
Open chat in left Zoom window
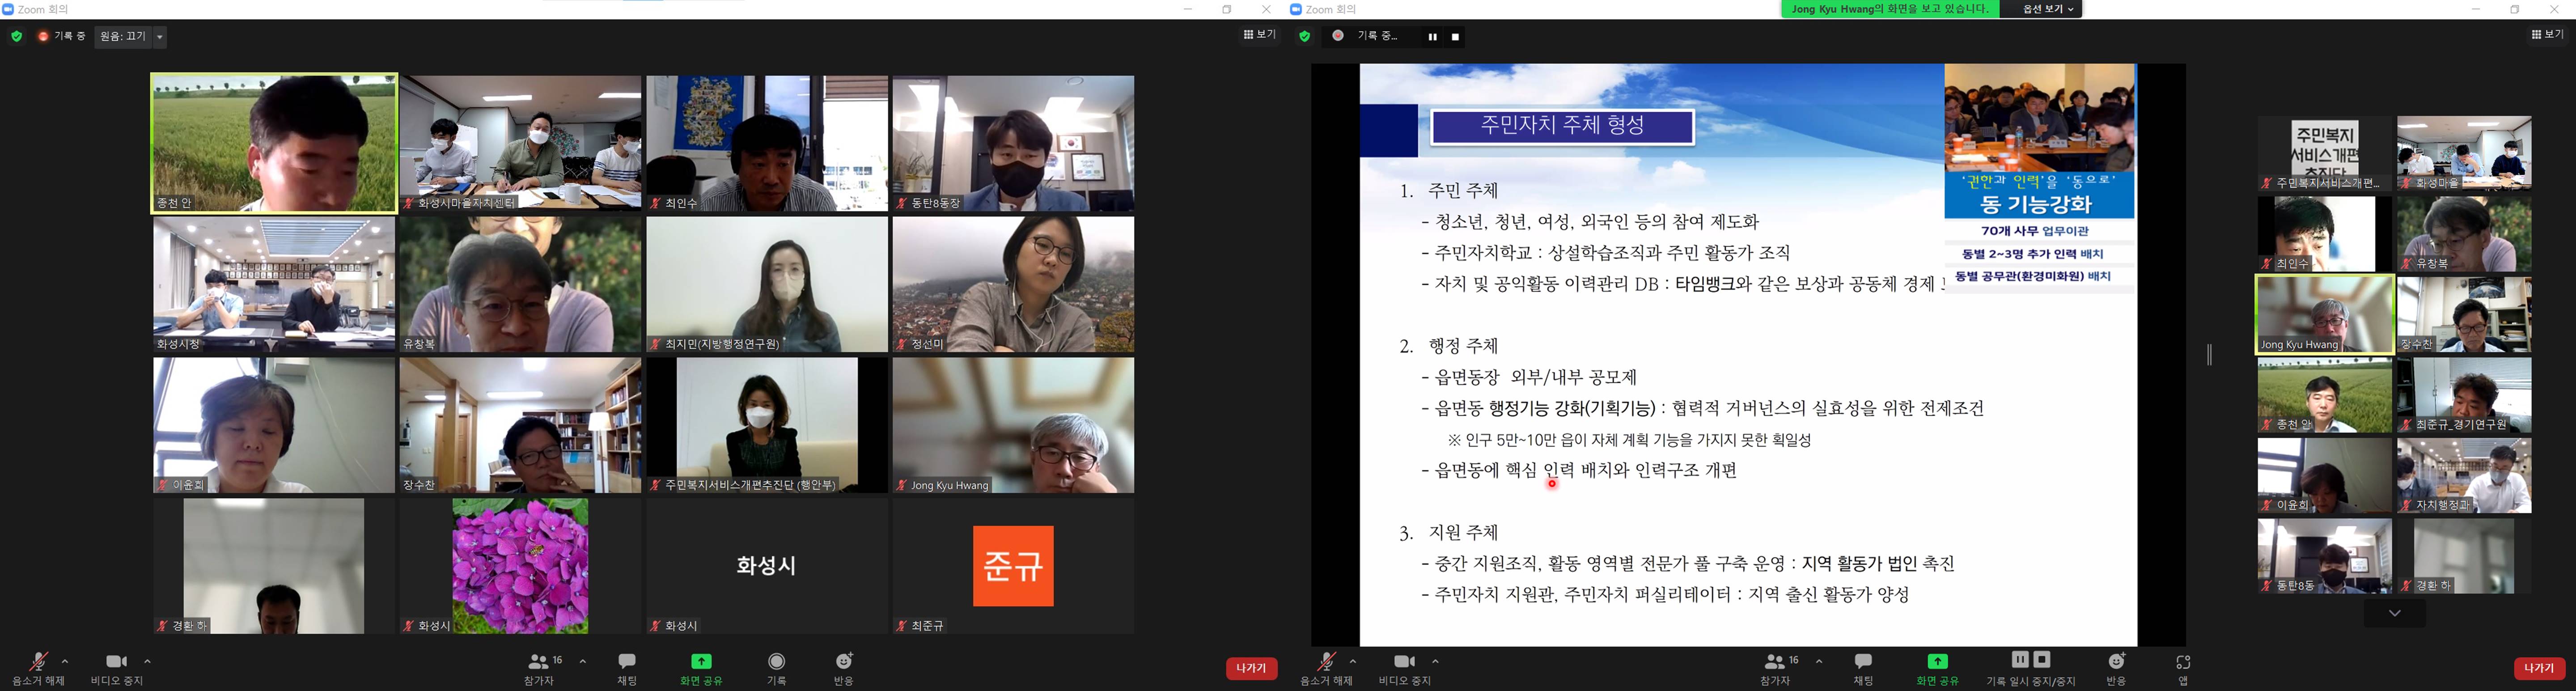tap(627, 668)
